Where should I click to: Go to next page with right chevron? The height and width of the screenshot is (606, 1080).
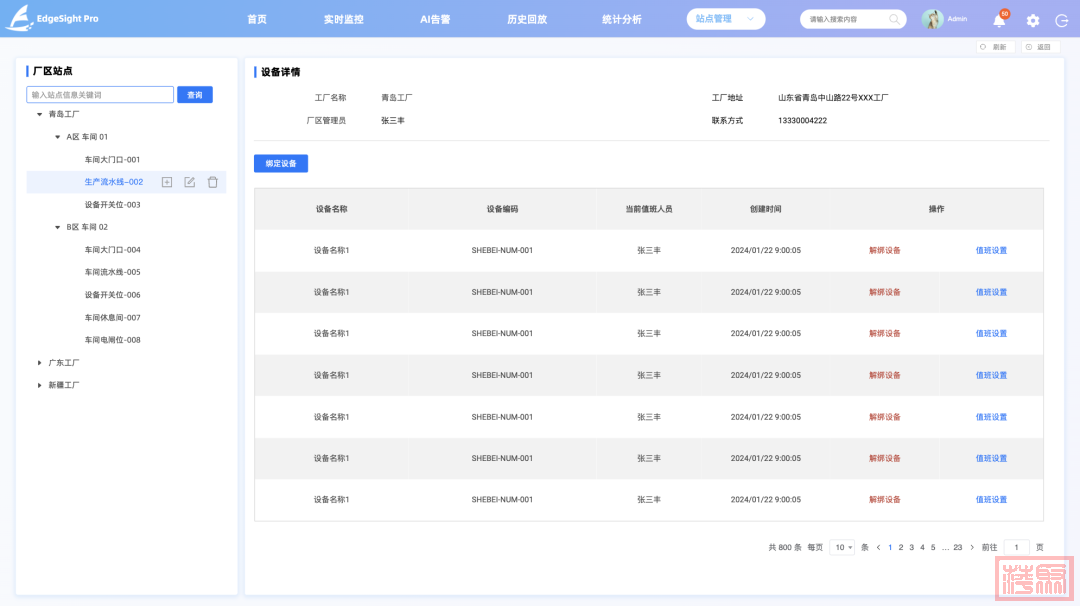click(972, 547)
